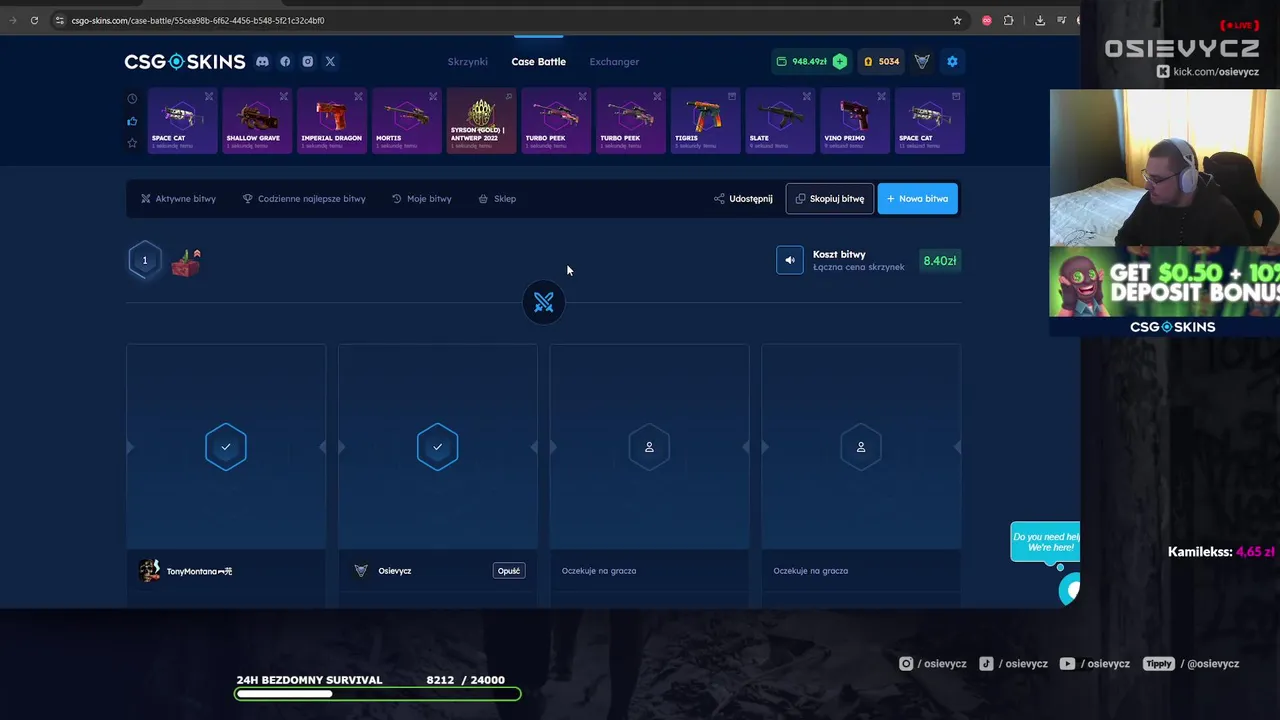Image resolution: width=1280 pixels, height=720 pixels.
Task: Open the Instagram icon in the header
Action: (x=308, y=61)
